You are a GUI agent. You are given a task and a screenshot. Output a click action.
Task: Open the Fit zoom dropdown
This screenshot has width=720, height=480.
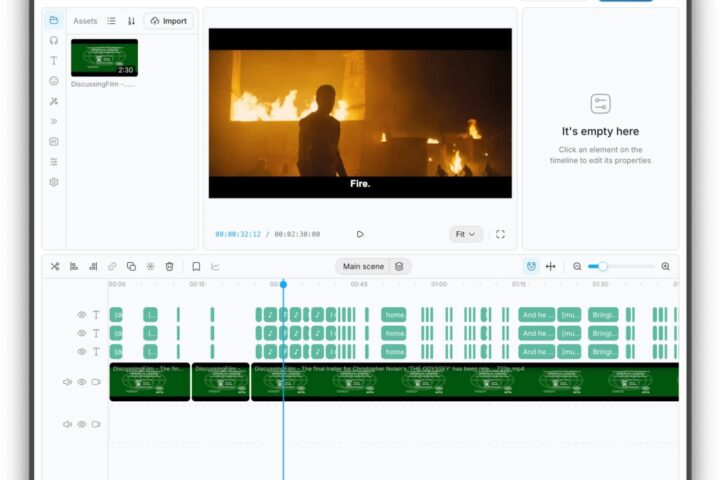(466, 234)
